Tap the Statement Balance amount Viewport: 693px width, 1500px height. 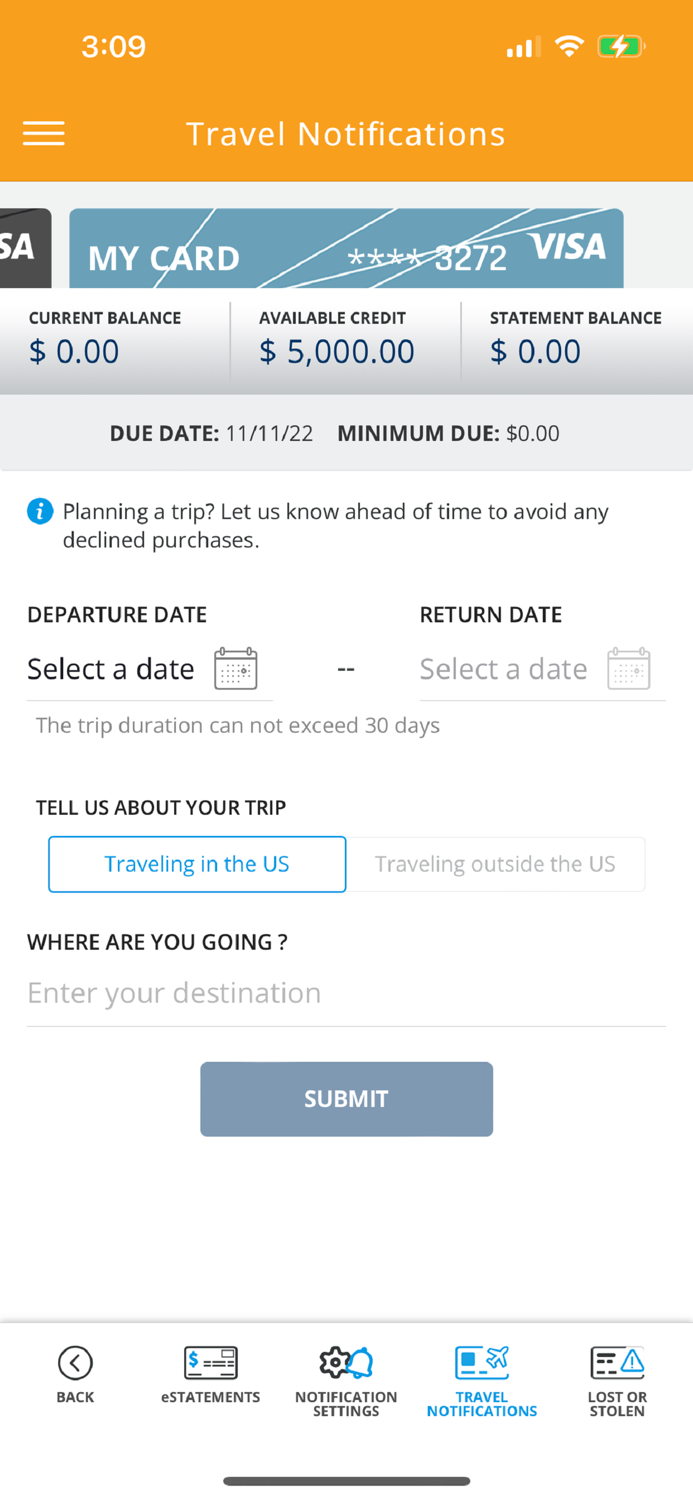point(535,352)
